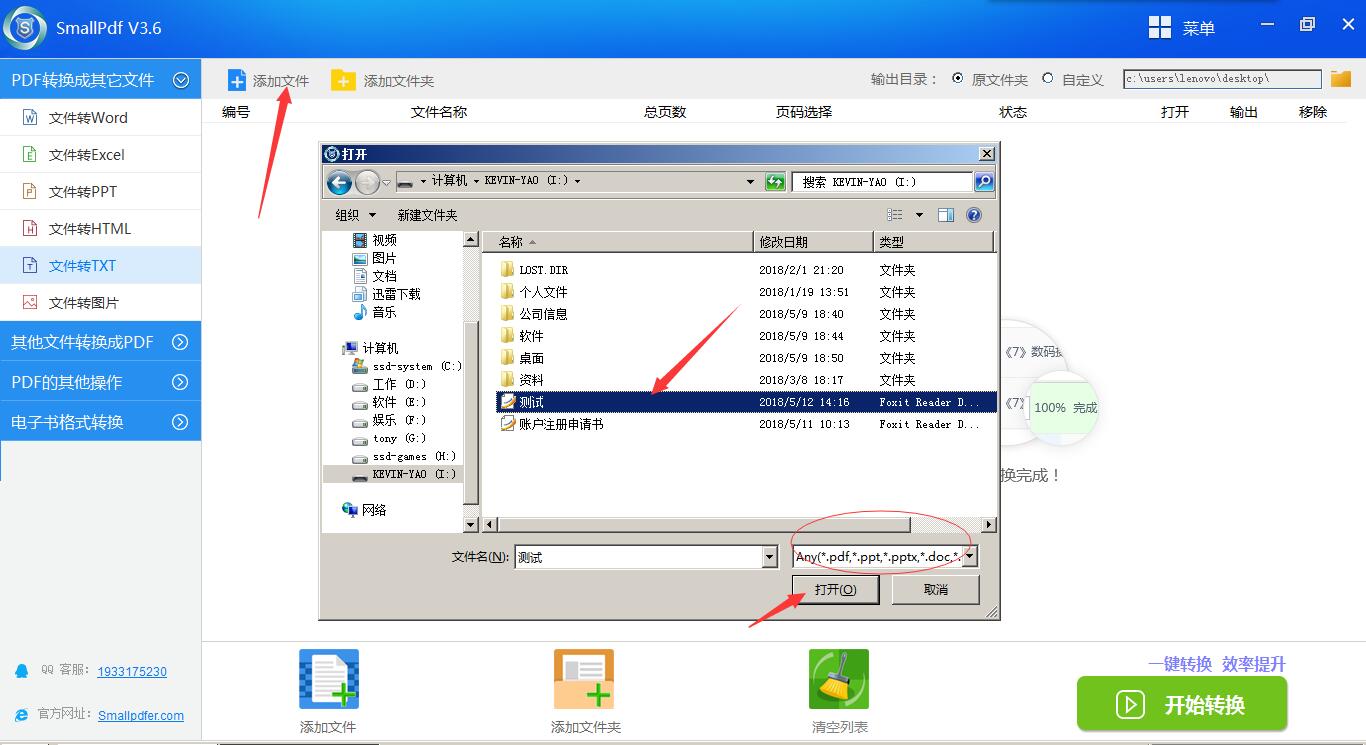The image size is (1366, 745).
Task: Select the 个人文件 folder
Action: (x=534, y=292)
